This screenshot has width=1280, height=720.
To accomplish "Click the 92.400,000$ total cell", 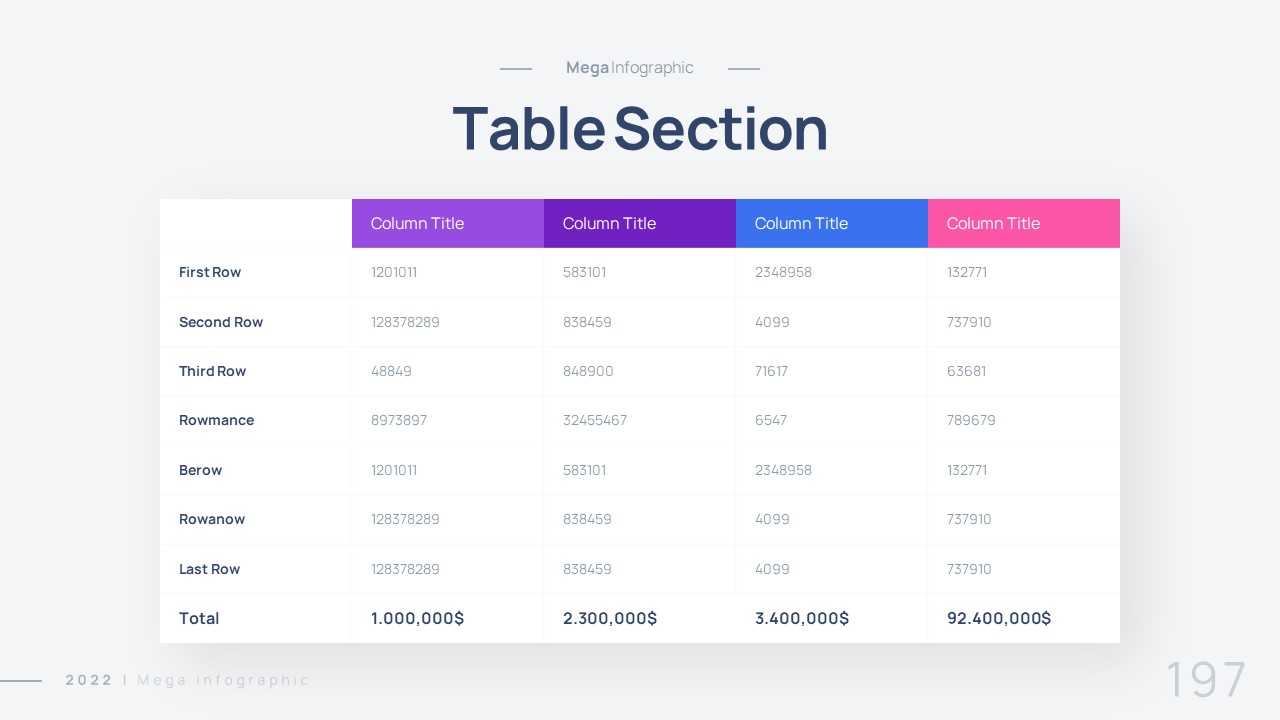I will 999,618.
